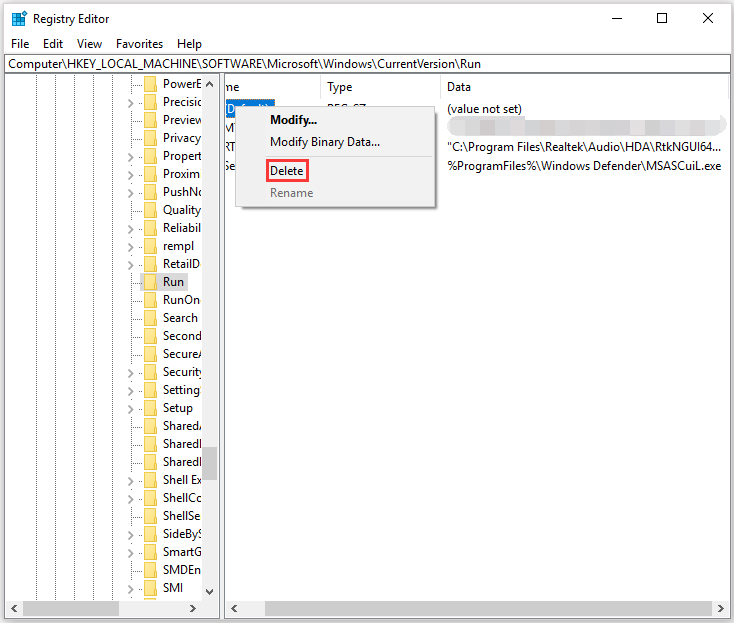The image size is (734, 623).
Task: Click the Data column header
Action: tap(459, 87)
